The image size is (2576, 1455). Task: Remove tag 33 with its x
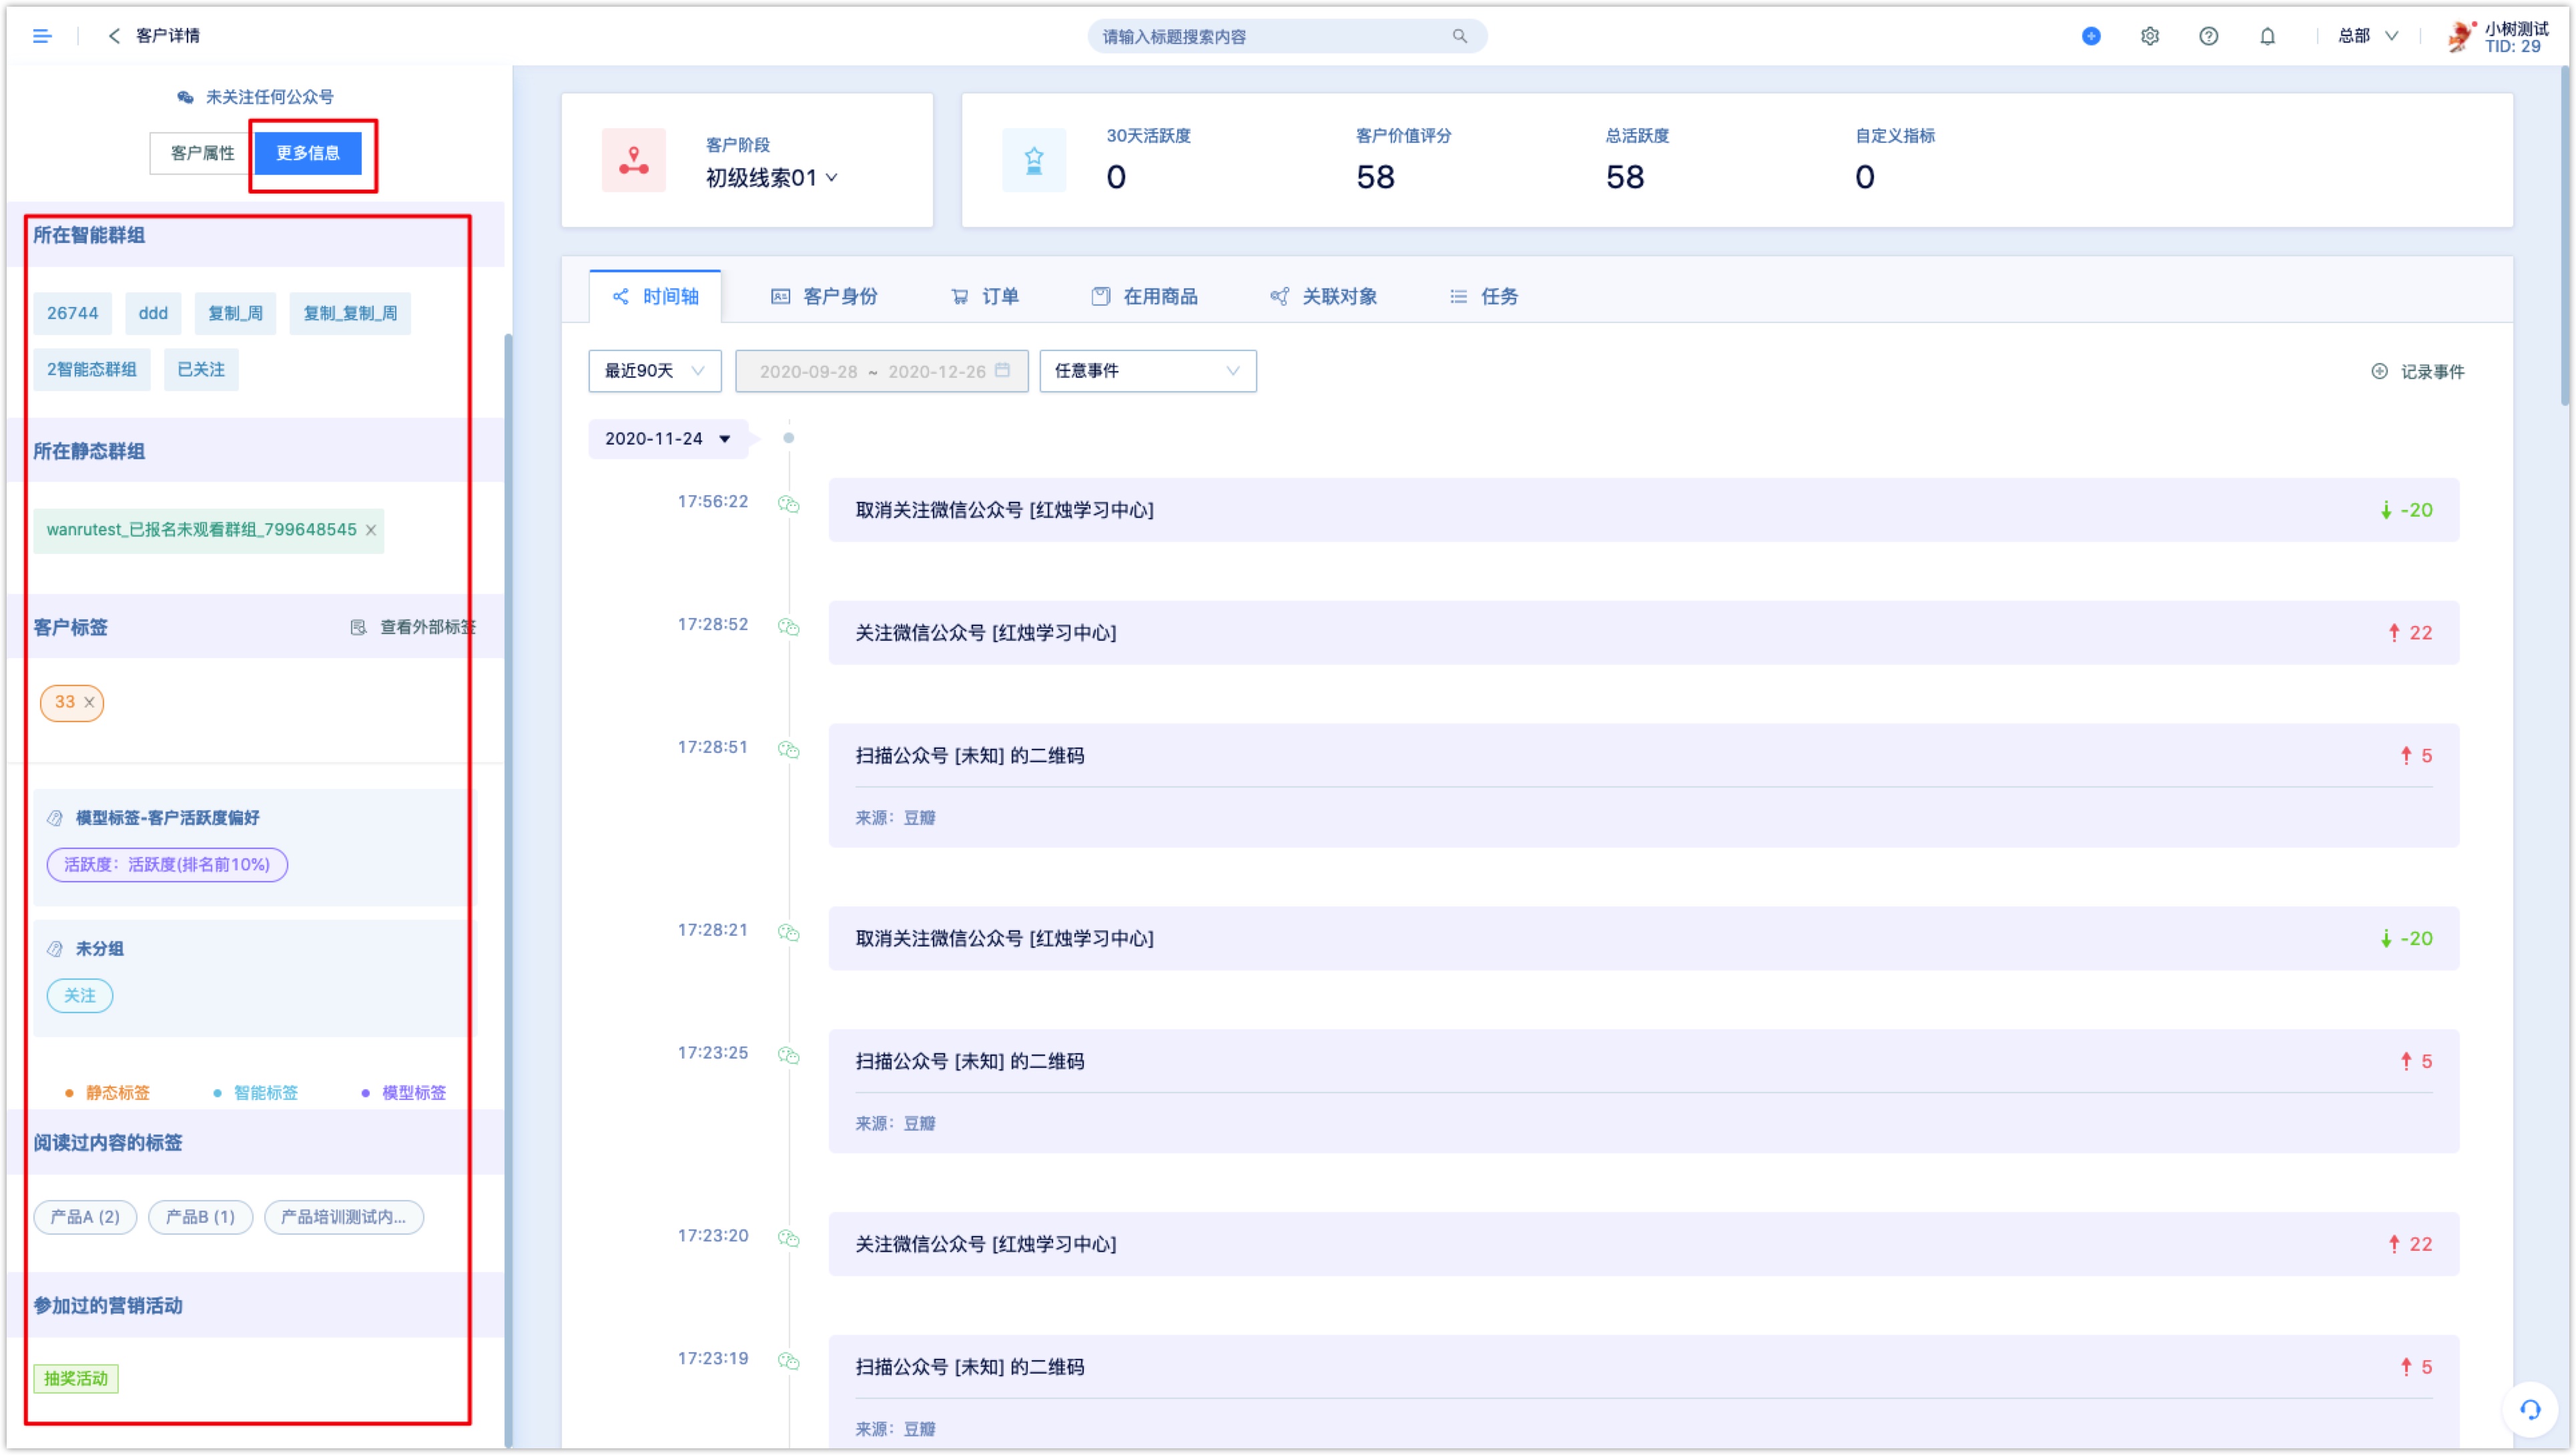[89, 702]
